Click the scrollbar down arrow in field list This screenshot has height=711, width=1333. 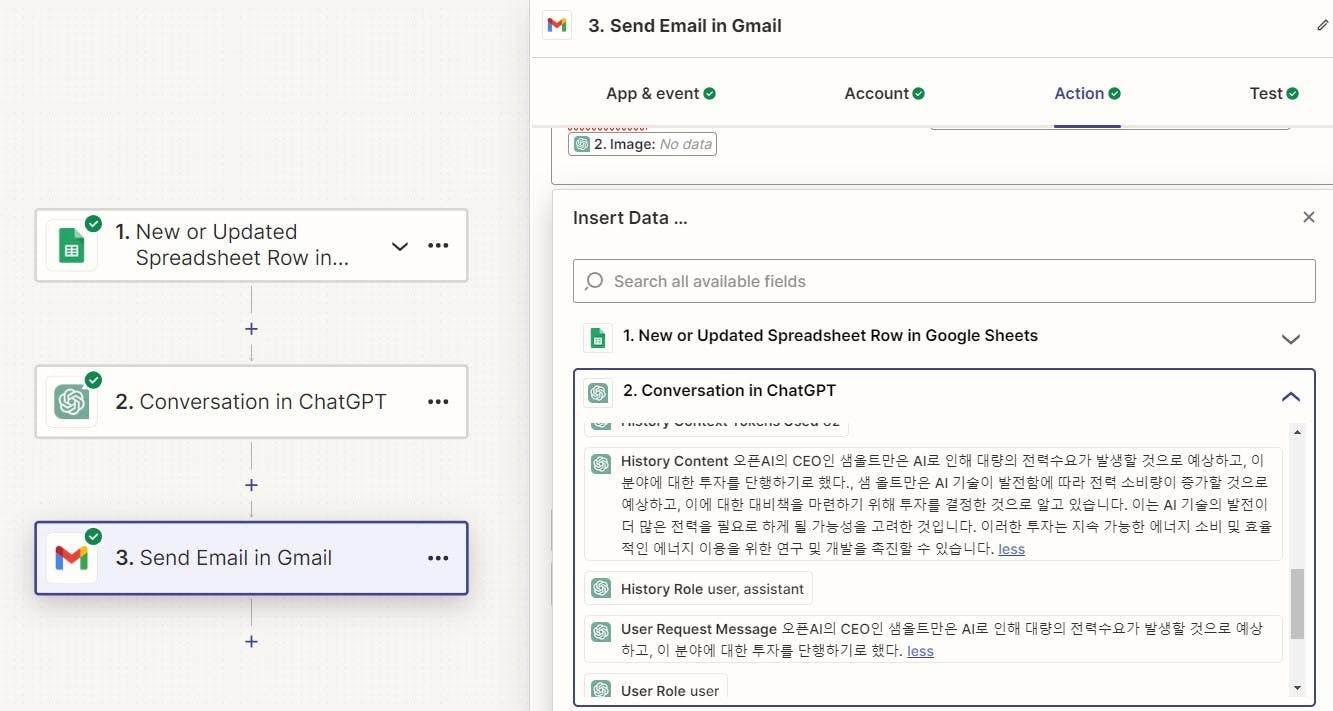pyautogui.click(x=1297, y=688)
